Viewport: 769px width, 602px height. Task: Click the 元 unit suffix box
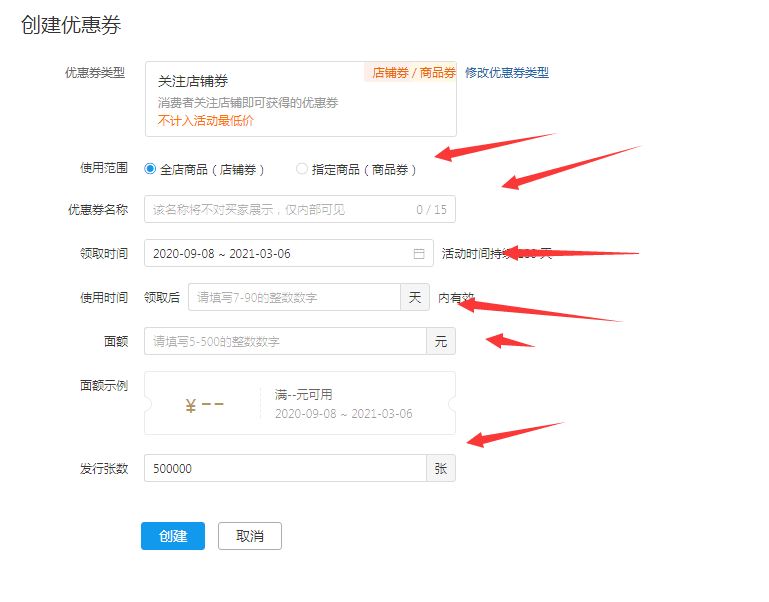tap(441, 342)
